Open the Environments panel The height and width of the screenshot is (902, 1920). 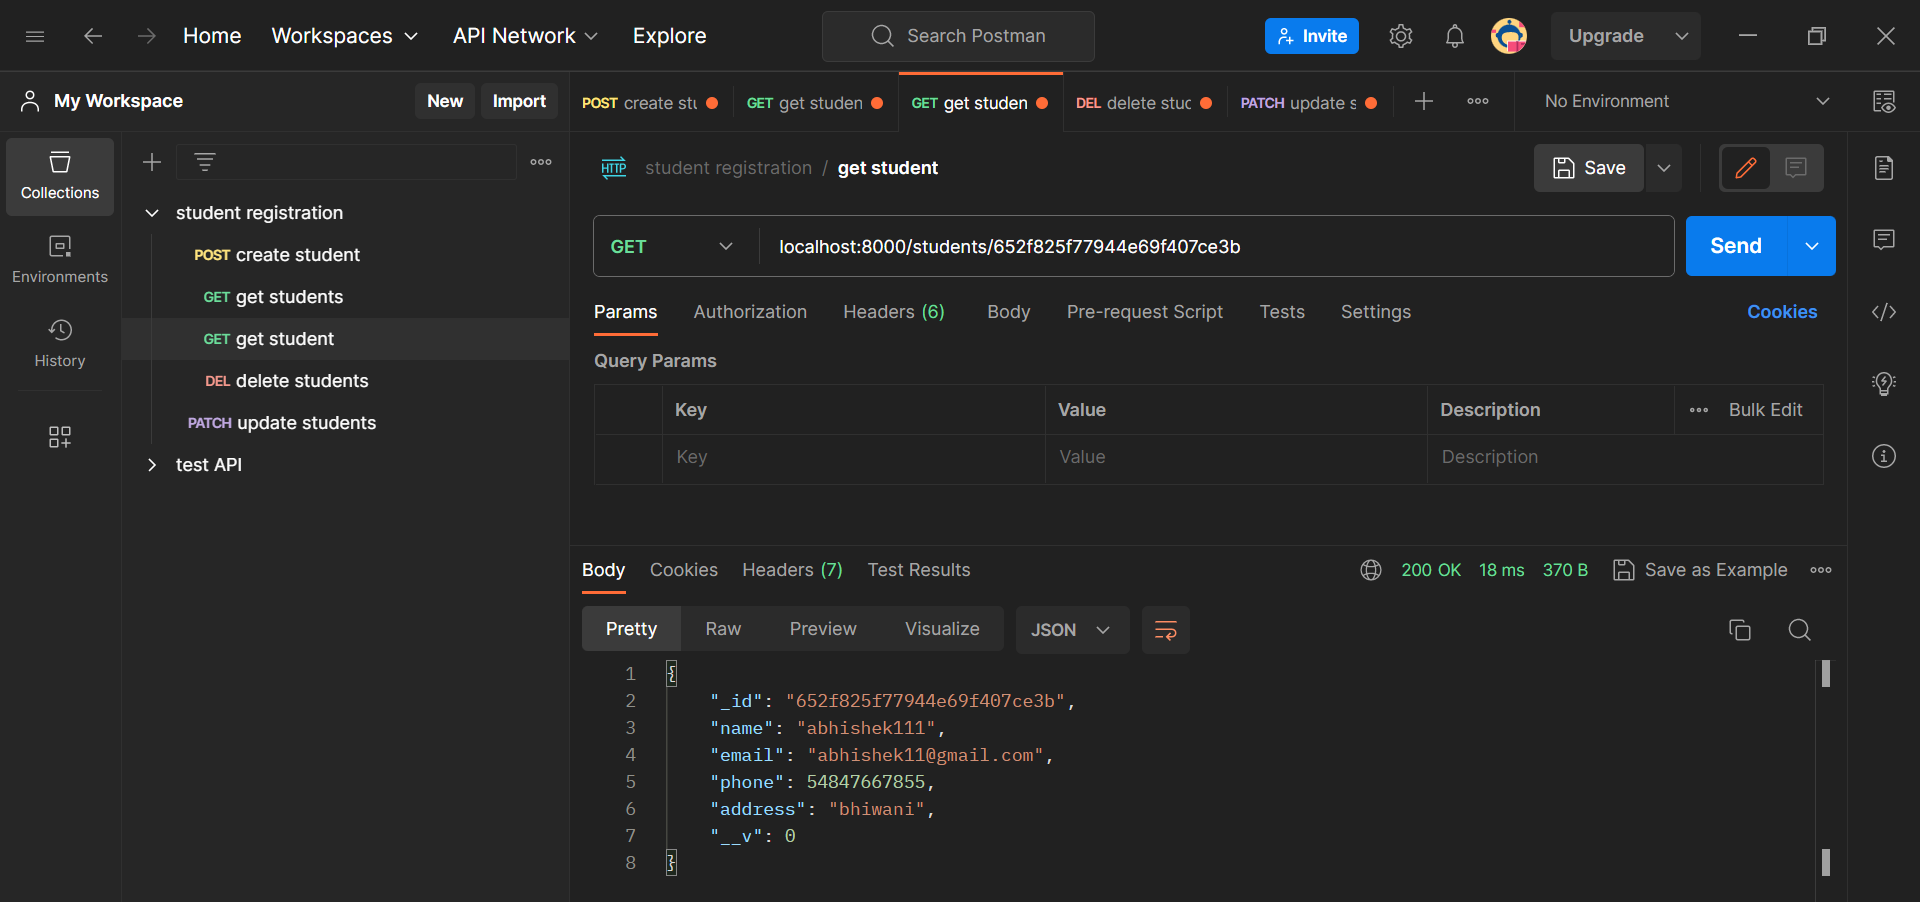(x=59, y=258)
